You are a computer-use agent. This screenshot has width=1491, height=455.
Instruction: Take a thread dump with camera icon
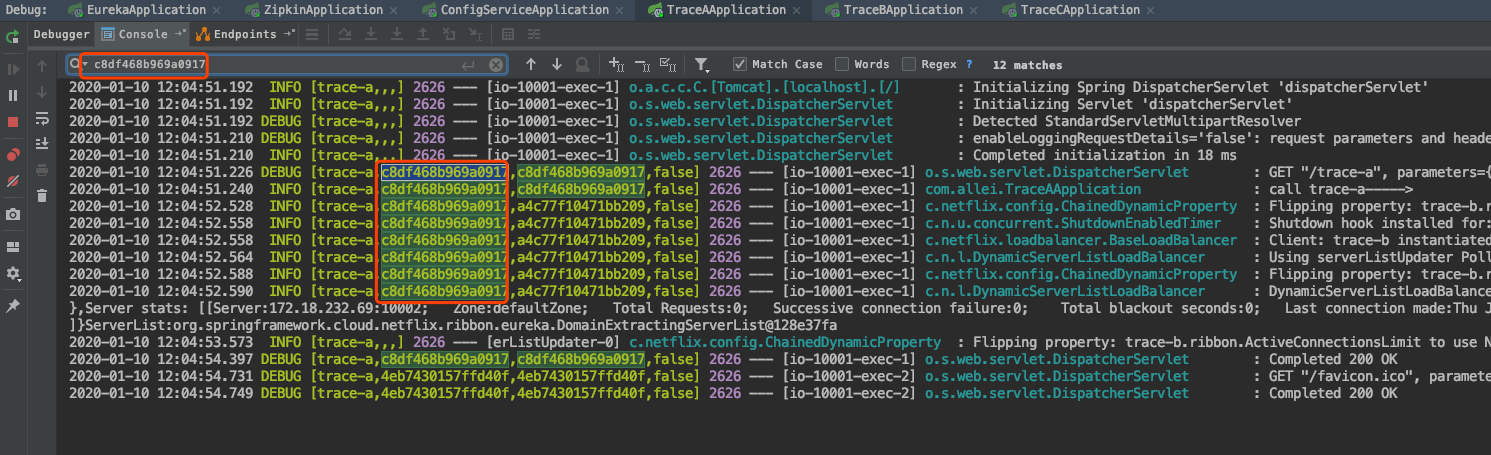(x=13, y=214)
